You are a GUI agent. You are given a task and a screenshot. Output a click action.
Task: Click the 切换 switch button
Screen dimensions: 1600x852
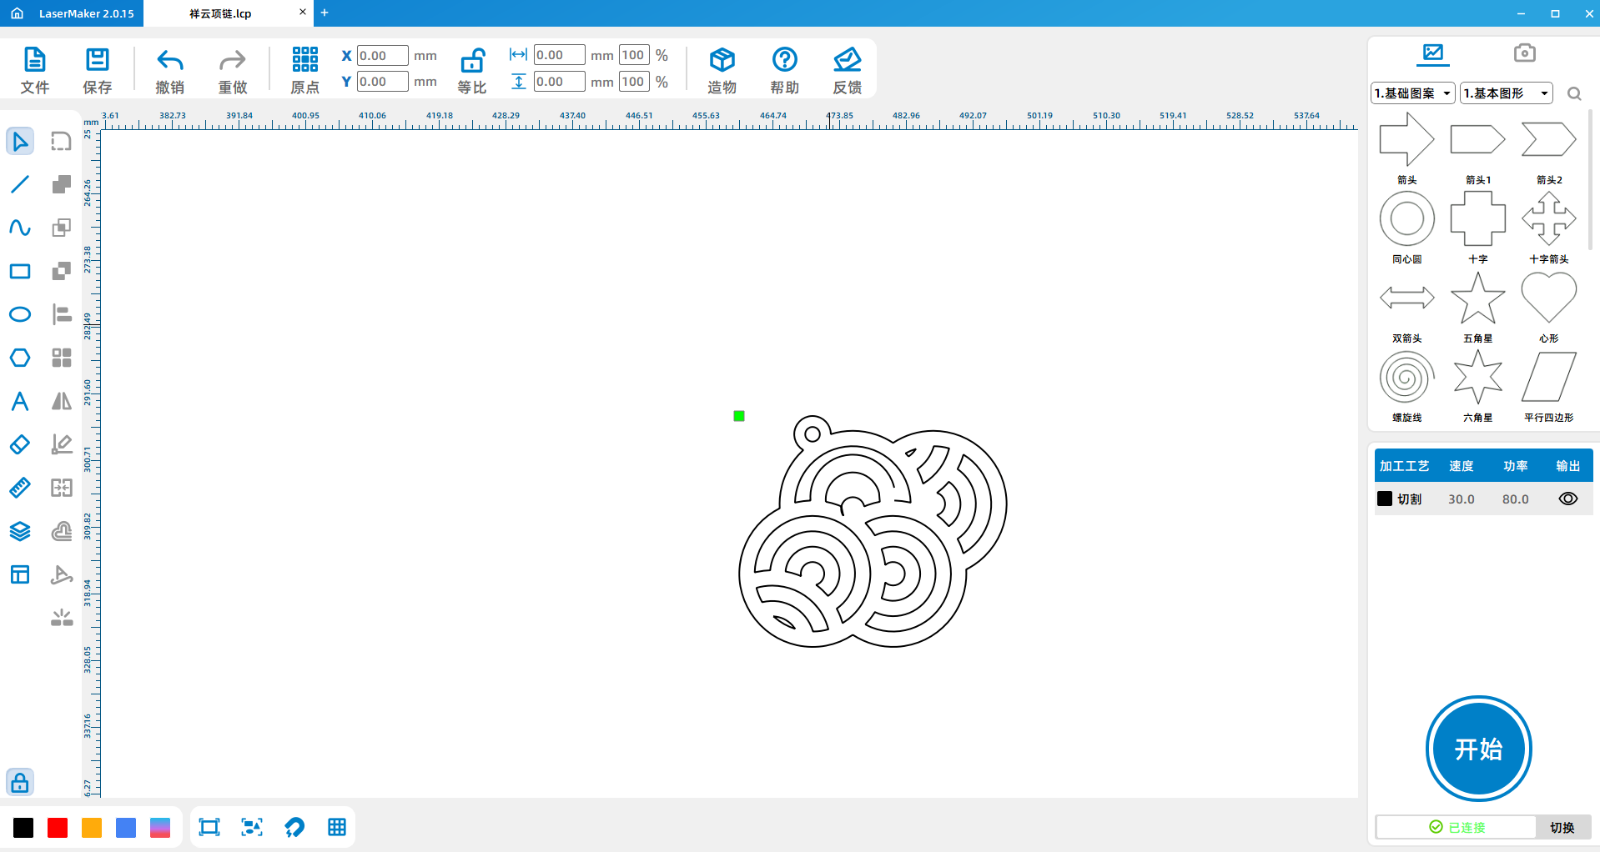[1562, 827]
